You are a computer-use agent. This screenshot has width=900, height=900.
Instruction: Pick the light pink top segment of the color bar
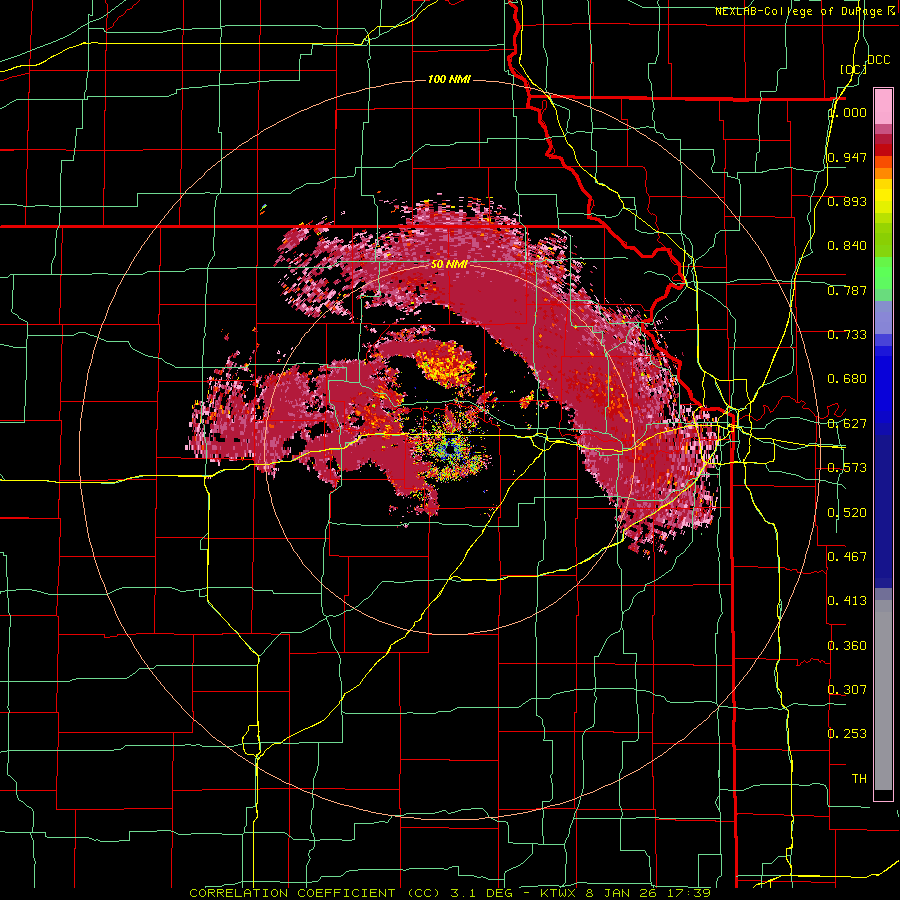(x=883, y=106)
